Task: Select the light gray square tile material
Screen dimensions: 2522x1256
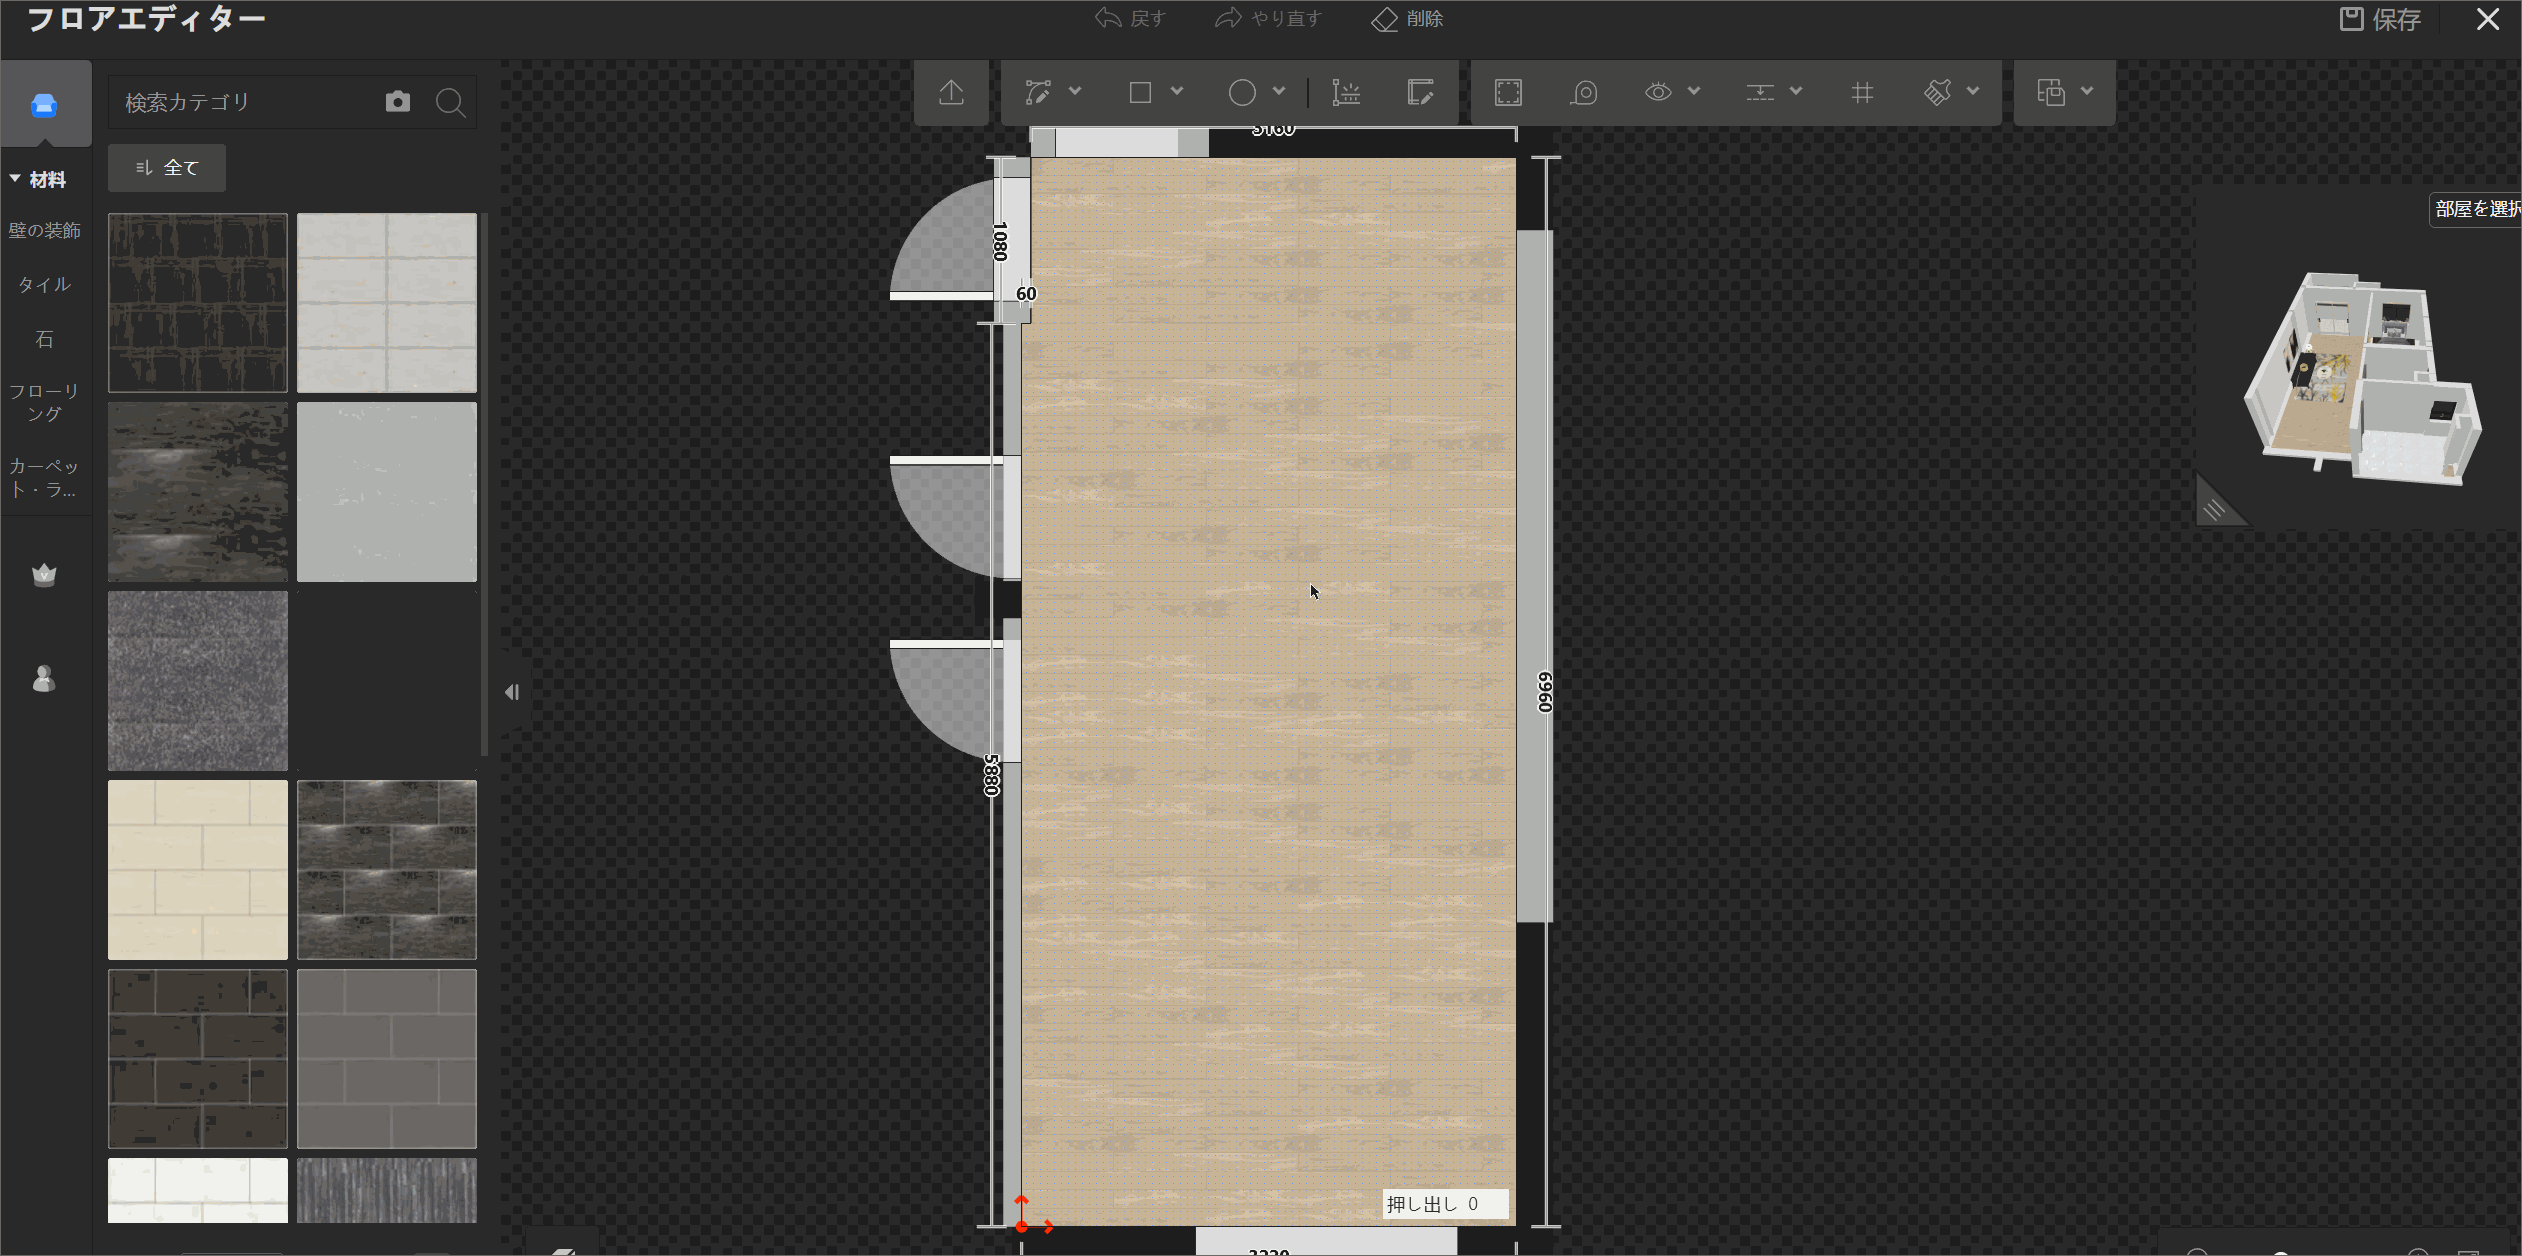Action: coord(387,303)
